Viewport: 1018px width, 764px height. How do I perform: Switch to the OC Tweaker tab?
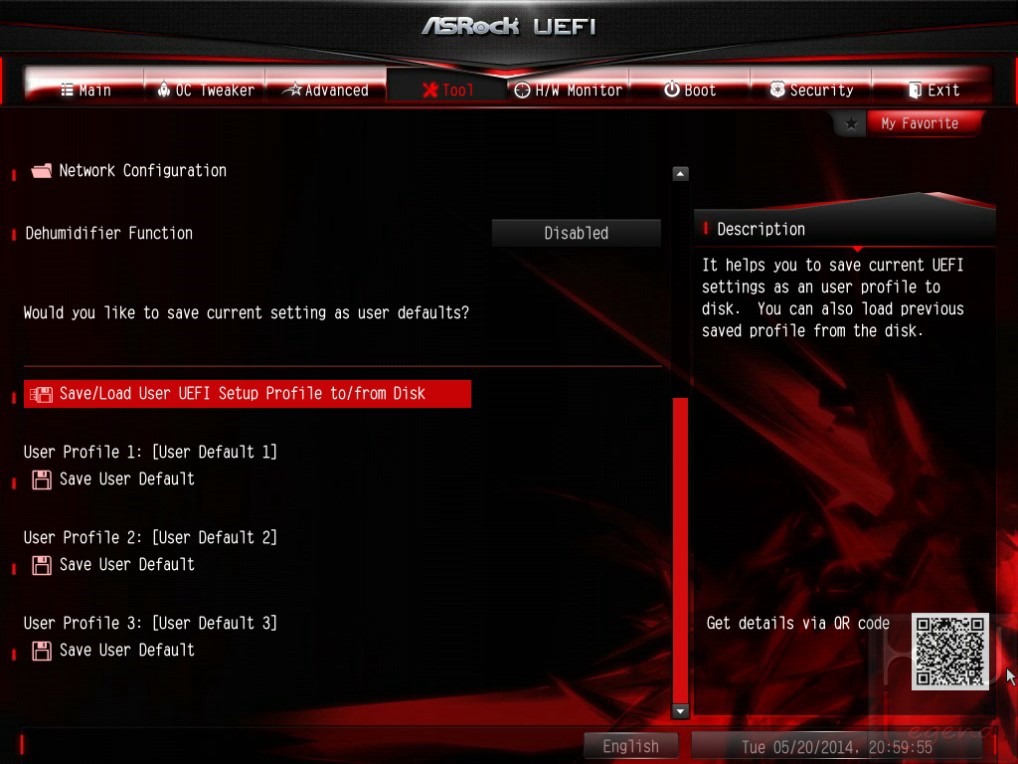(205, 90)
